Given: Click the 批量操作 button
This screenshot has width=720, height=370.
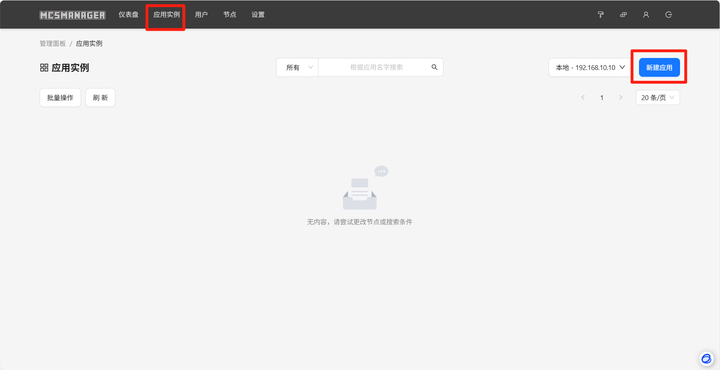Looking at the screenshot, I should point(60,98).
